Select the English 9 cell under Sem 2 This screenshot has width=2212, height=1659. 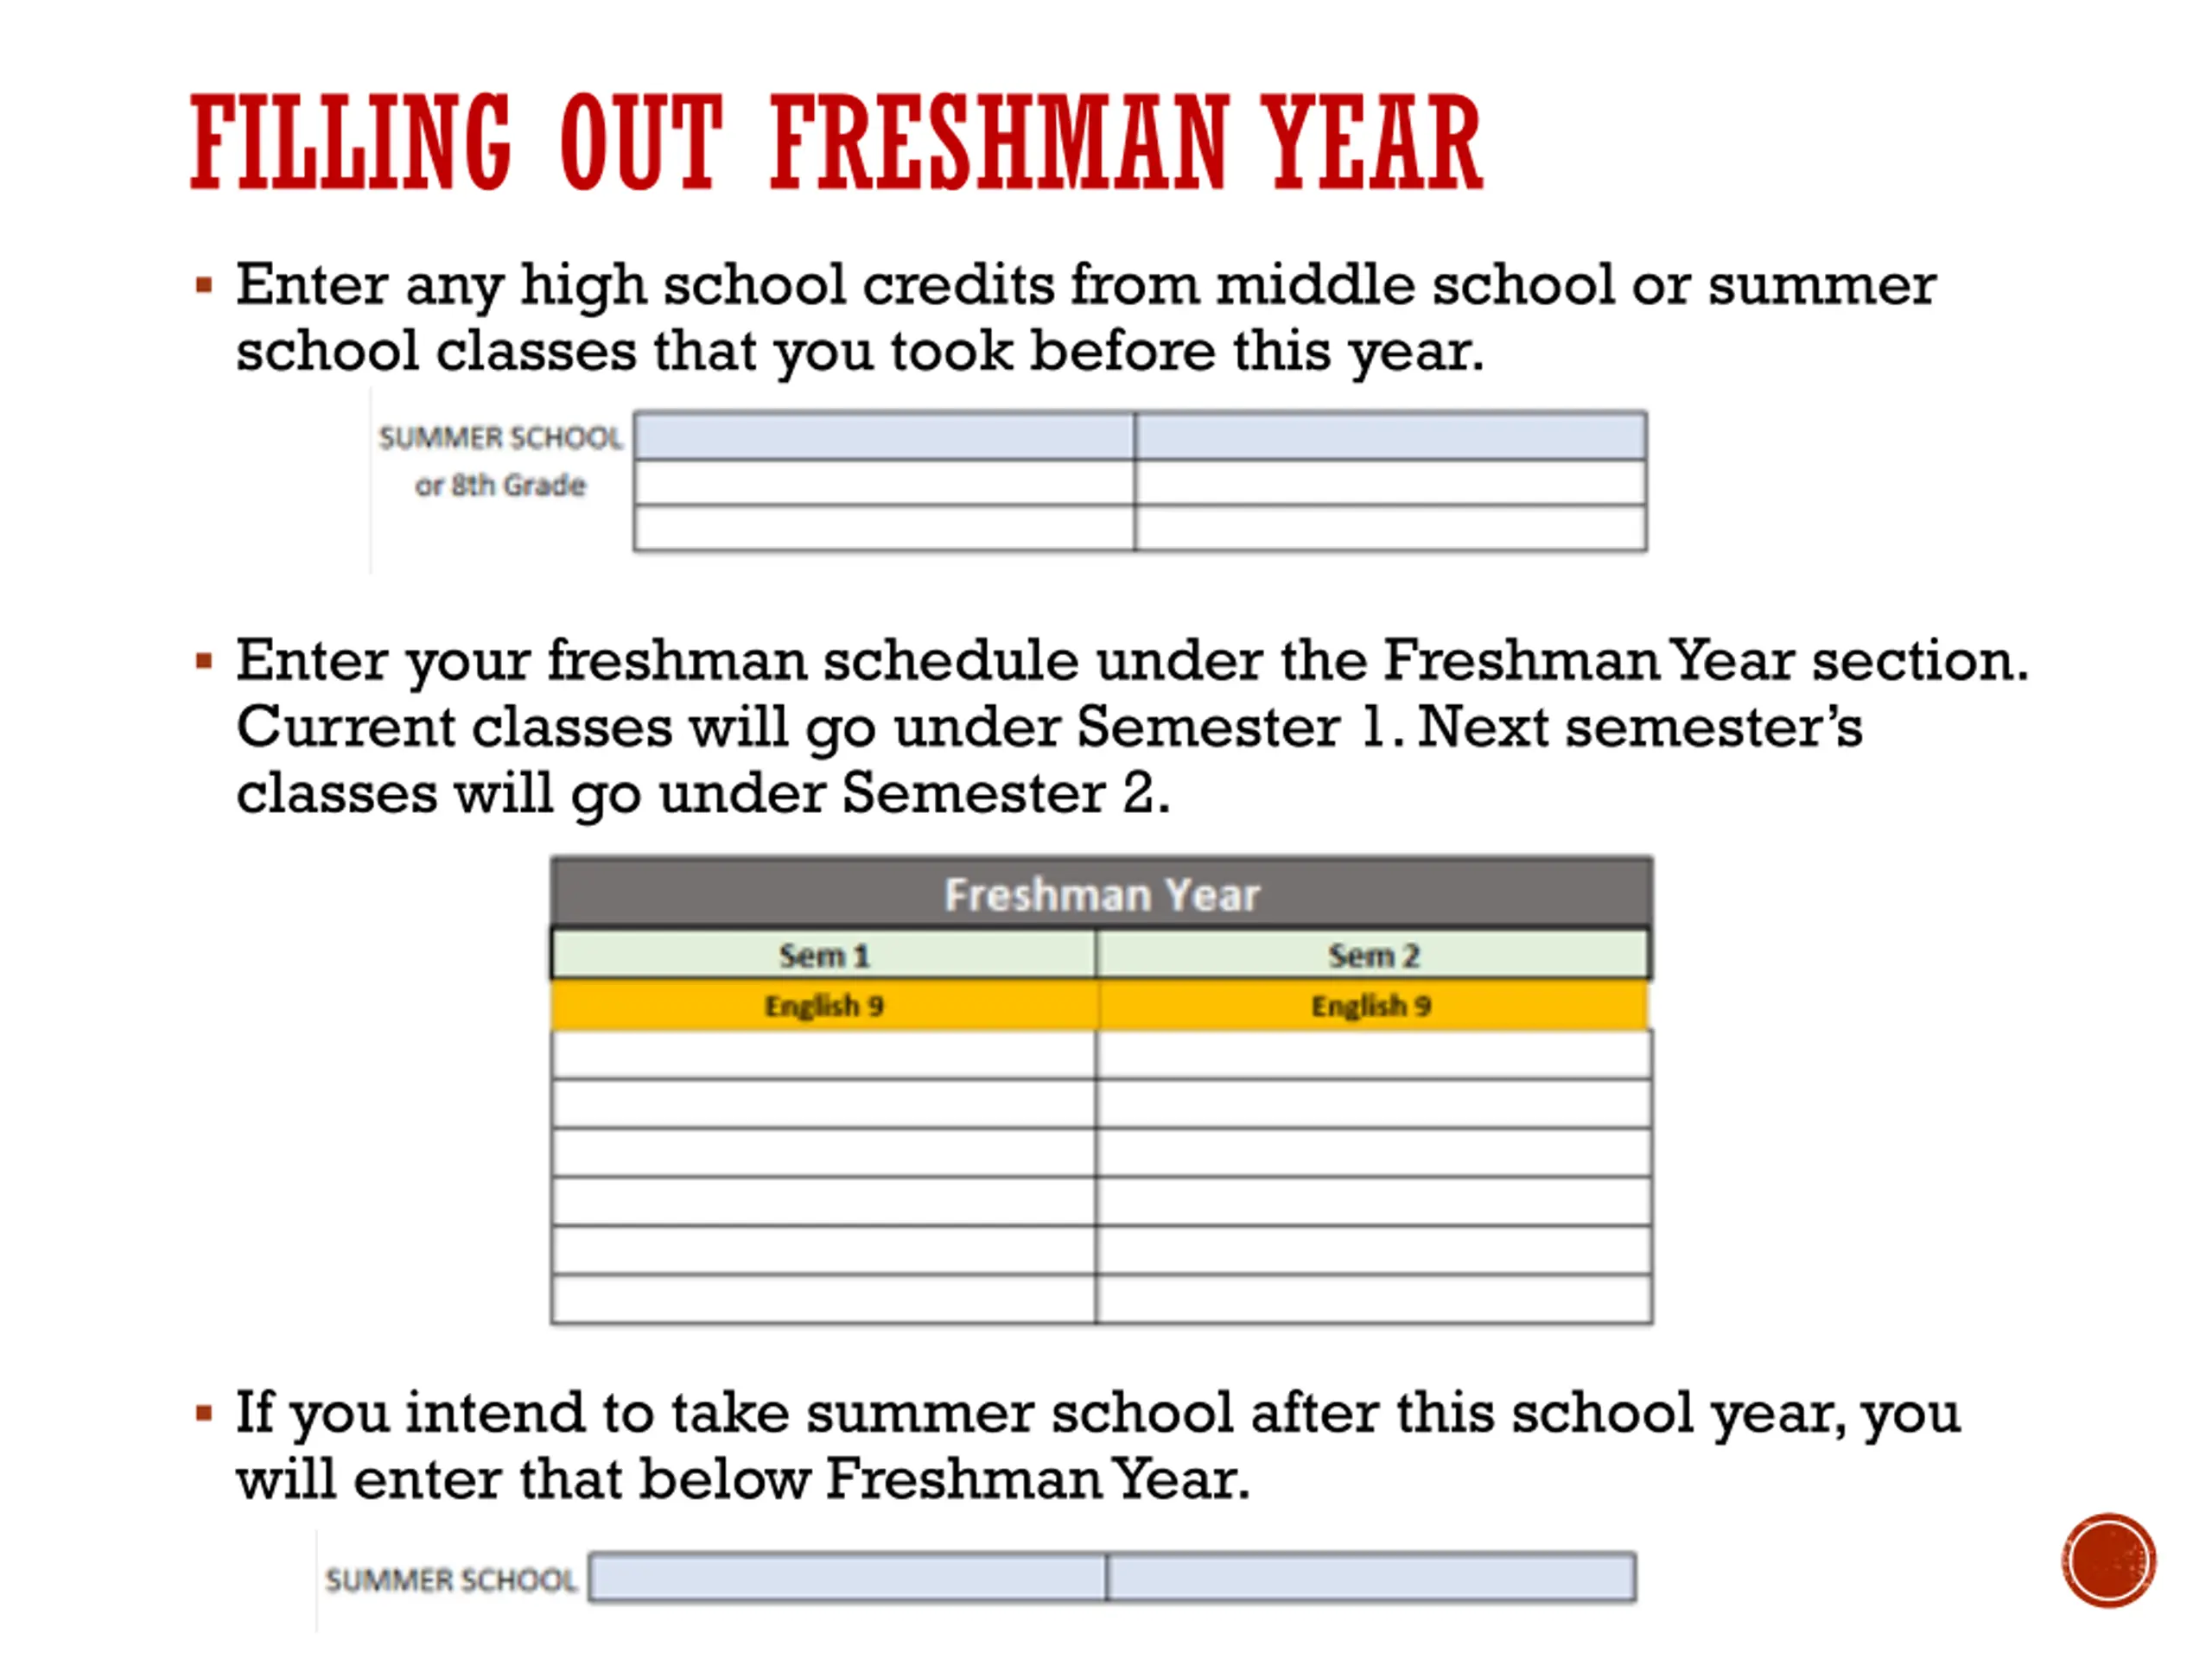coord(1371,1005)
